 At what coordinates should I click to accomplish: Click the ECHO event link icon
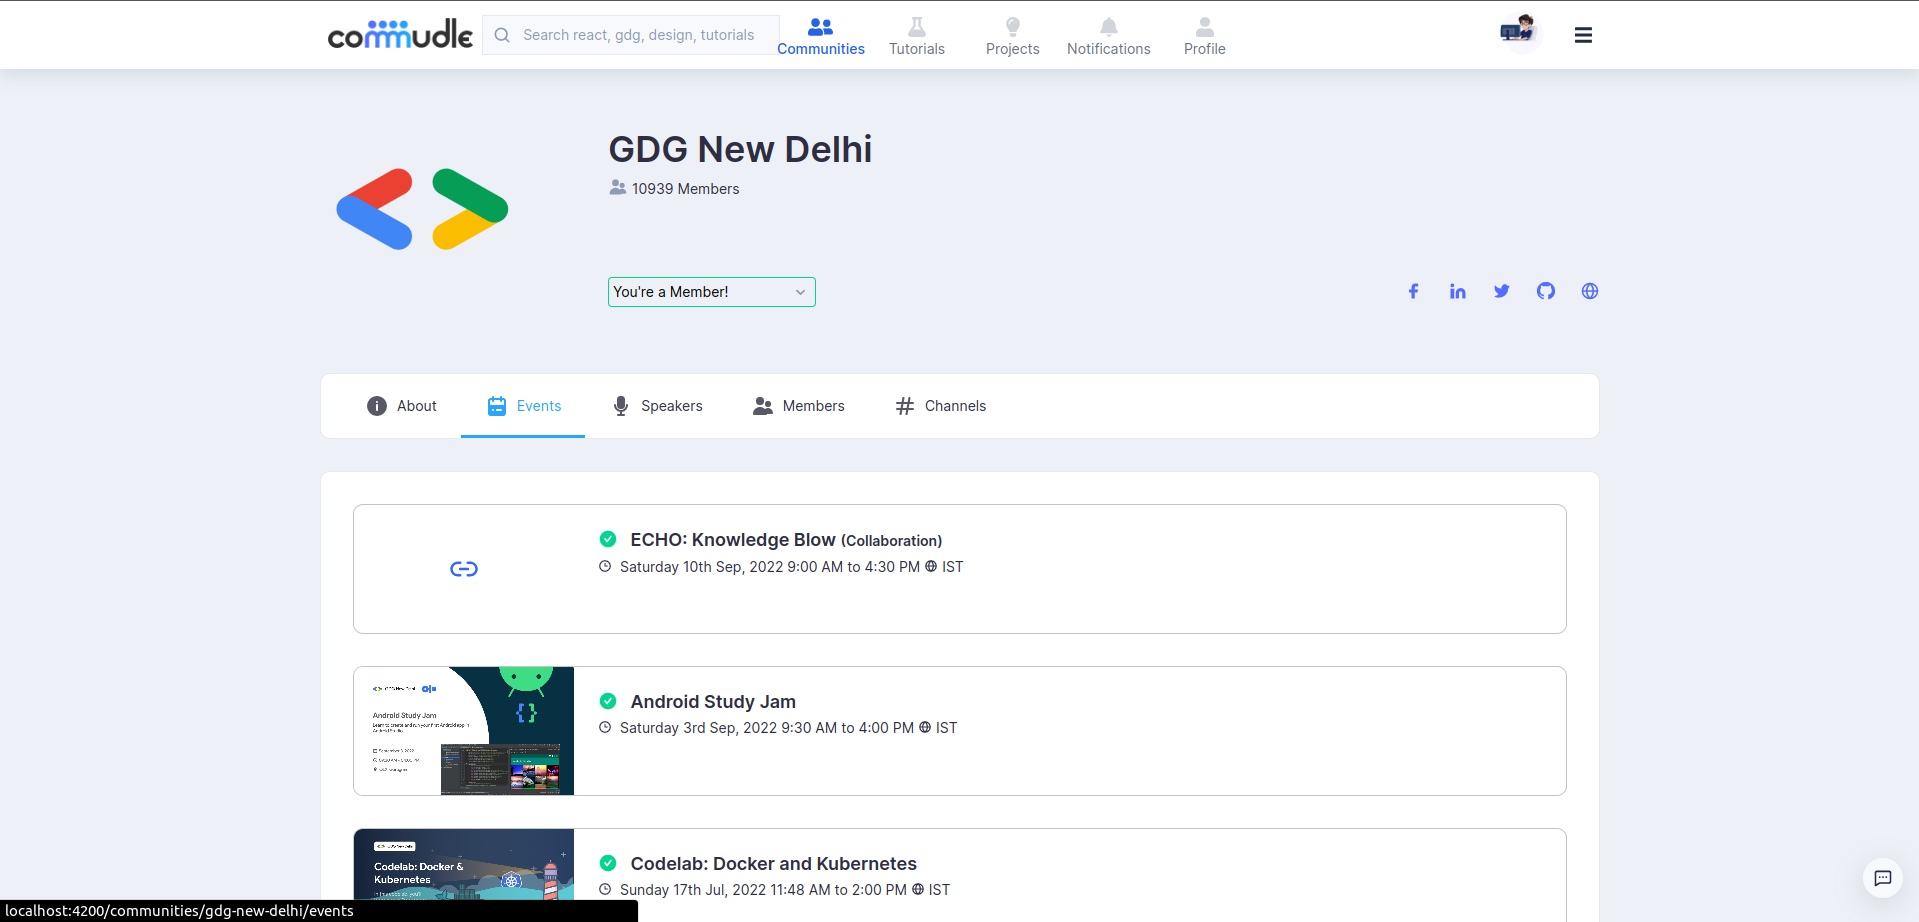click(464, 569)
